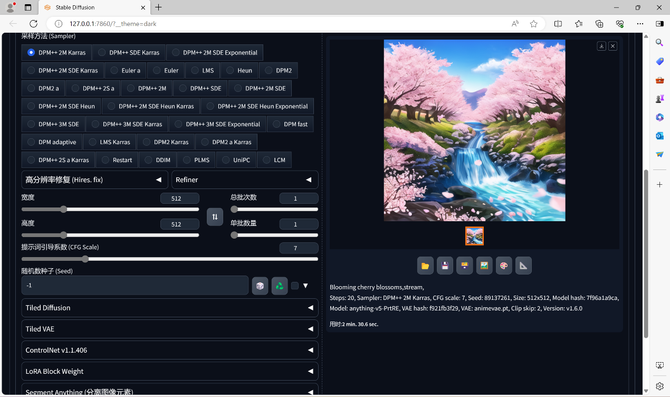
Task: Reuse last seed with the recycle icon
Action: pos(279,286)
